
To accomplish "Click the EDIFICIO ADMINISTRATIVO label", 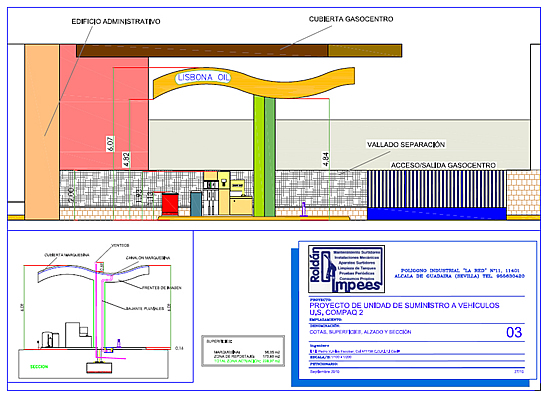I will (x=116, y=21).
